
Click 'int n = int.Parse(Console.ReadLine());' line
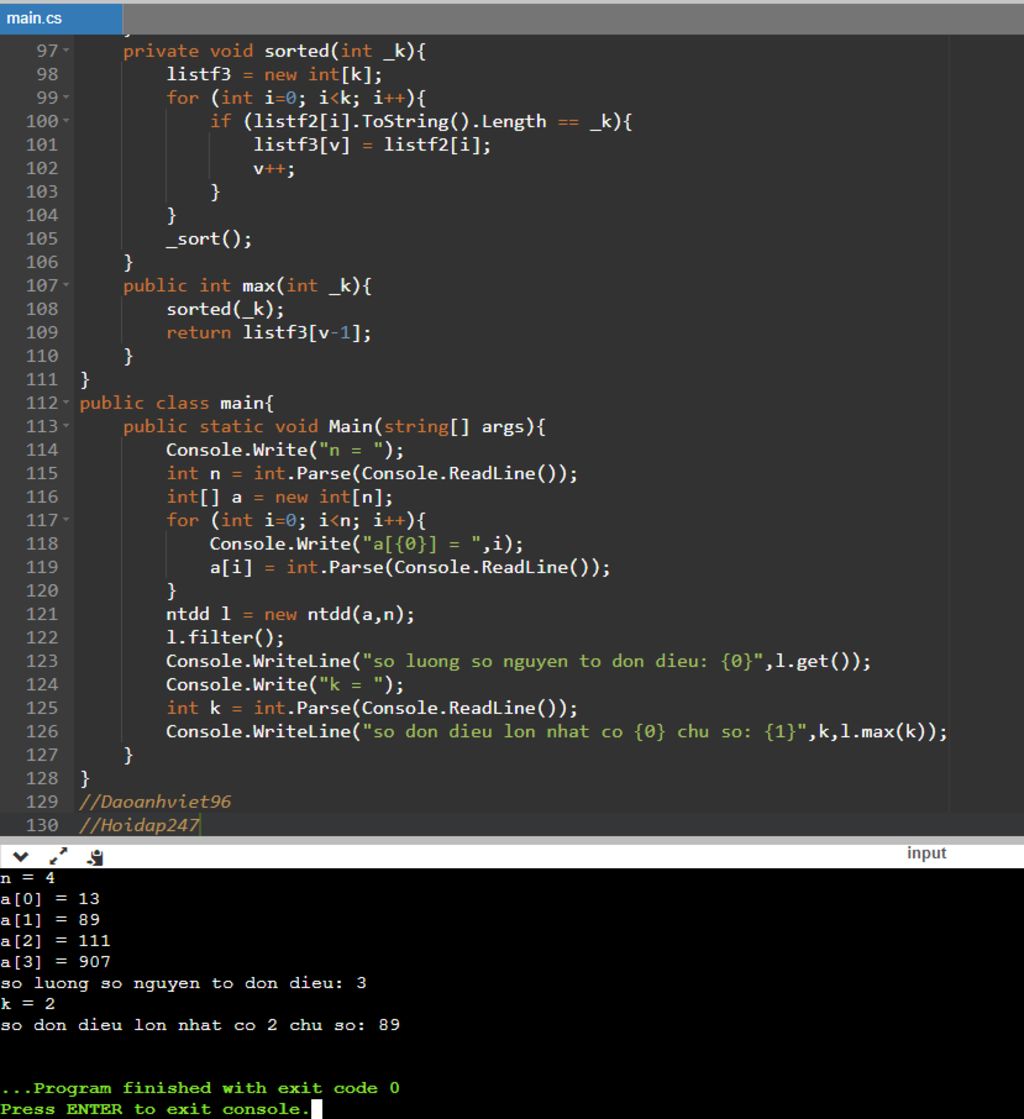[x=372, y=473]
